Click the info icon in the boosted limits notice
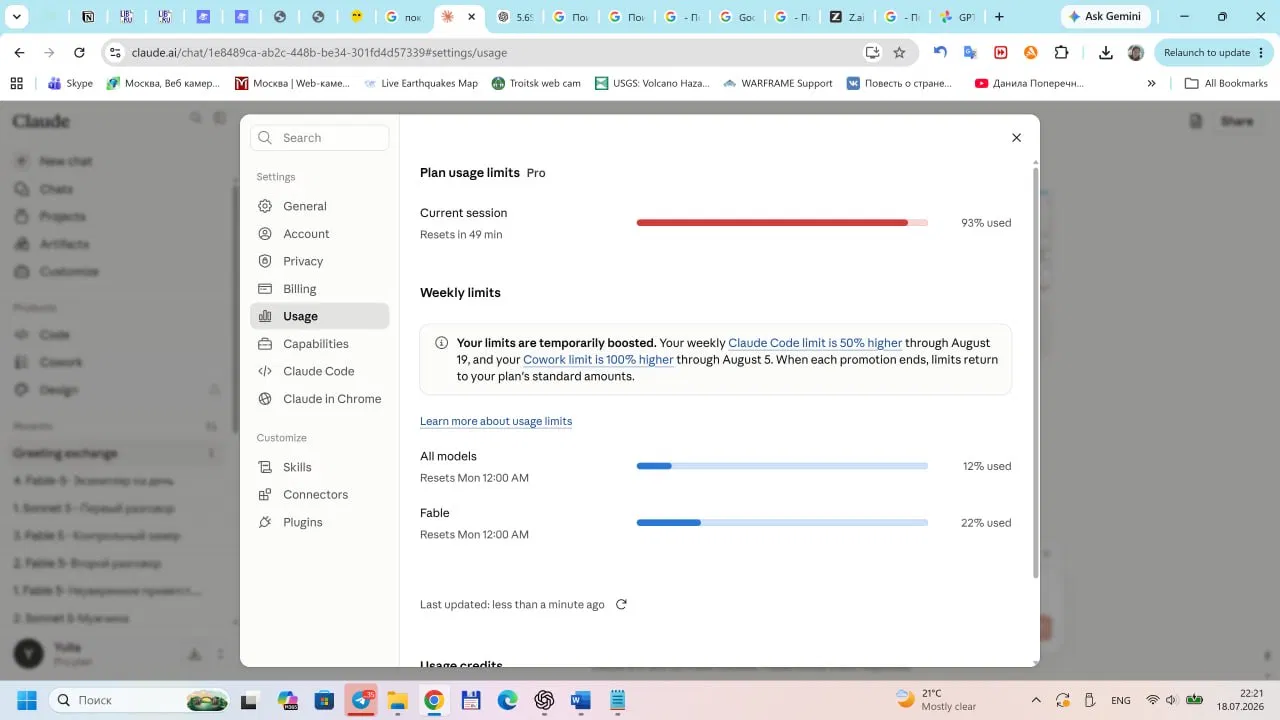Viewport: 1280px width, 720px height. (x=442, y=343)
